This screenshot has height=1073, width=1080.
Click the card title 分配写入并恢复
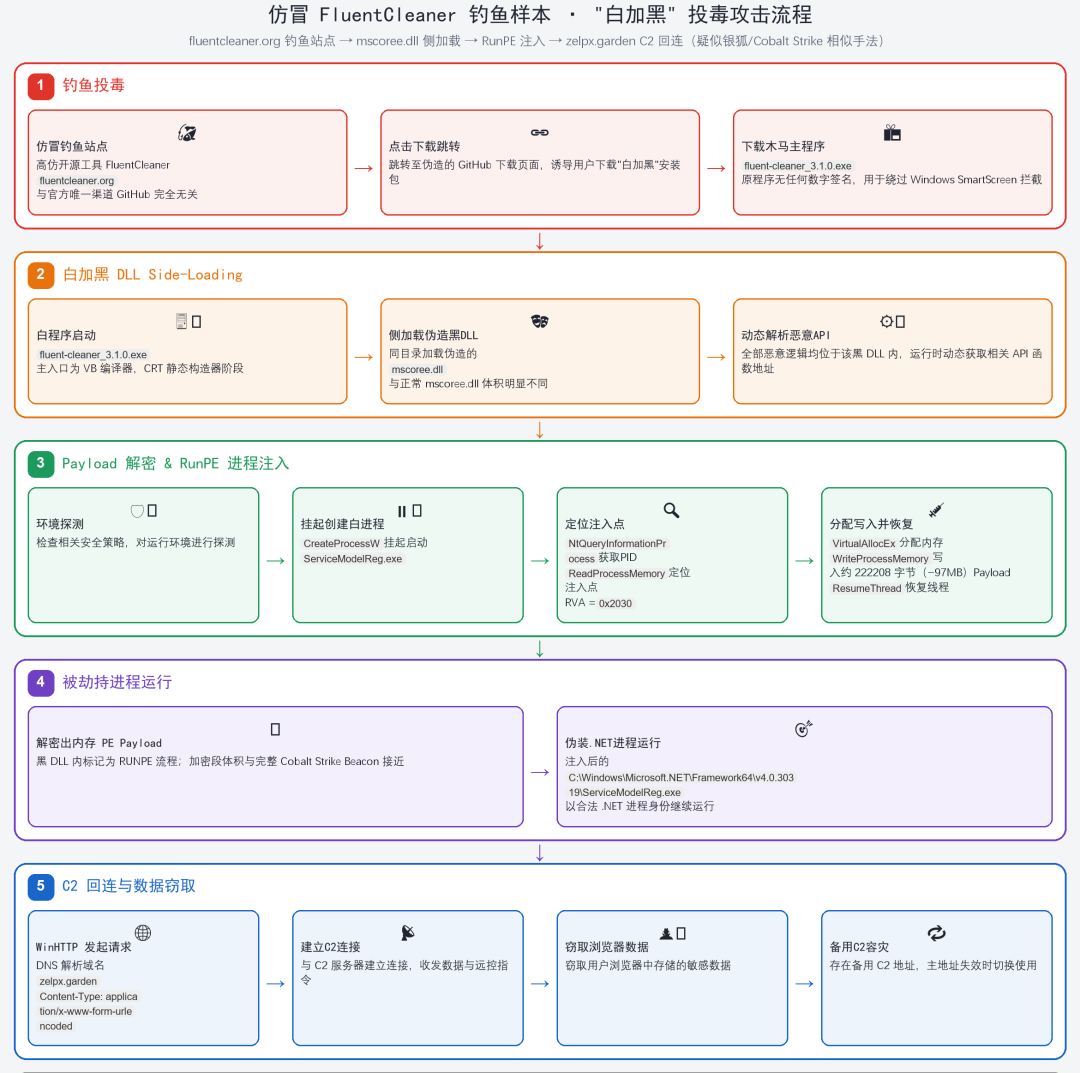coord(871,524)
